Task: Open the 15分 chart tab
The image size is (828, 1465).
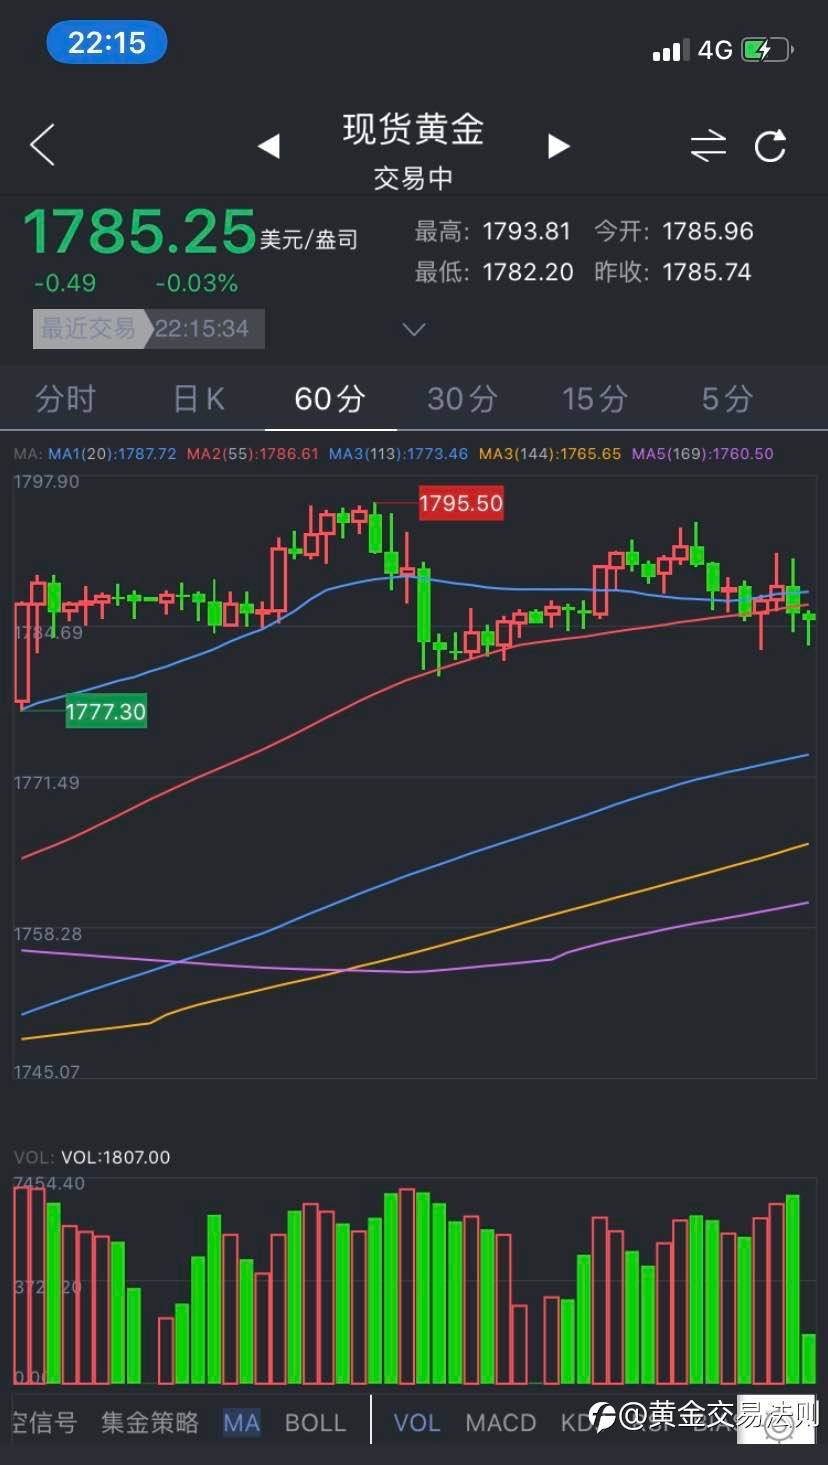Action: coord(594,399)
